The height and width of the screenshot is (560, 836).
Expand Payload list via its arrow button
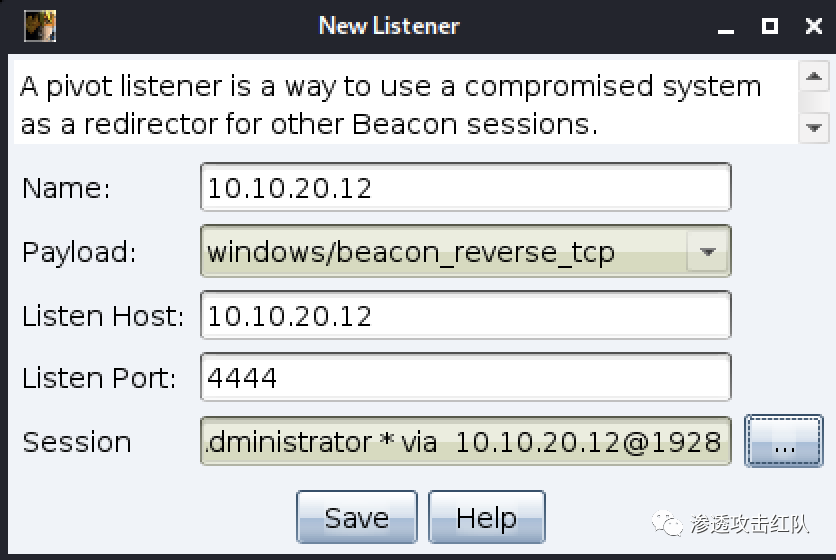[708, 252]
